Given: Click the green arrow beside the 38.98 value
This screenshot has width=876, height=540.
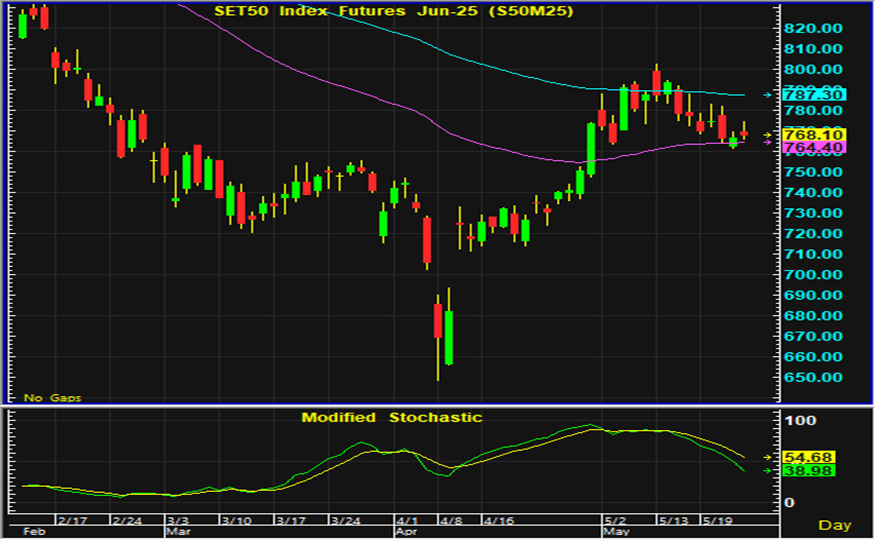Looking at the screenshot, I should (x=767, y=470).
